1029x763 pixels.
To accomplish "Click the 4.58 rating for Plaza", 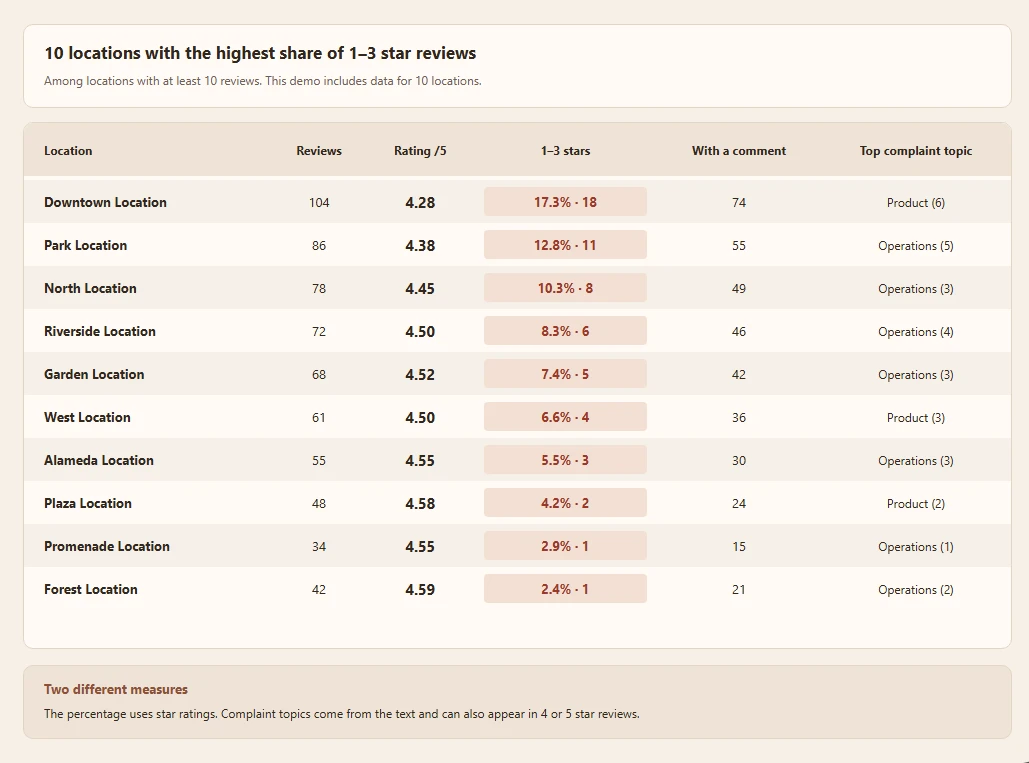I will [x=420, y=503].
